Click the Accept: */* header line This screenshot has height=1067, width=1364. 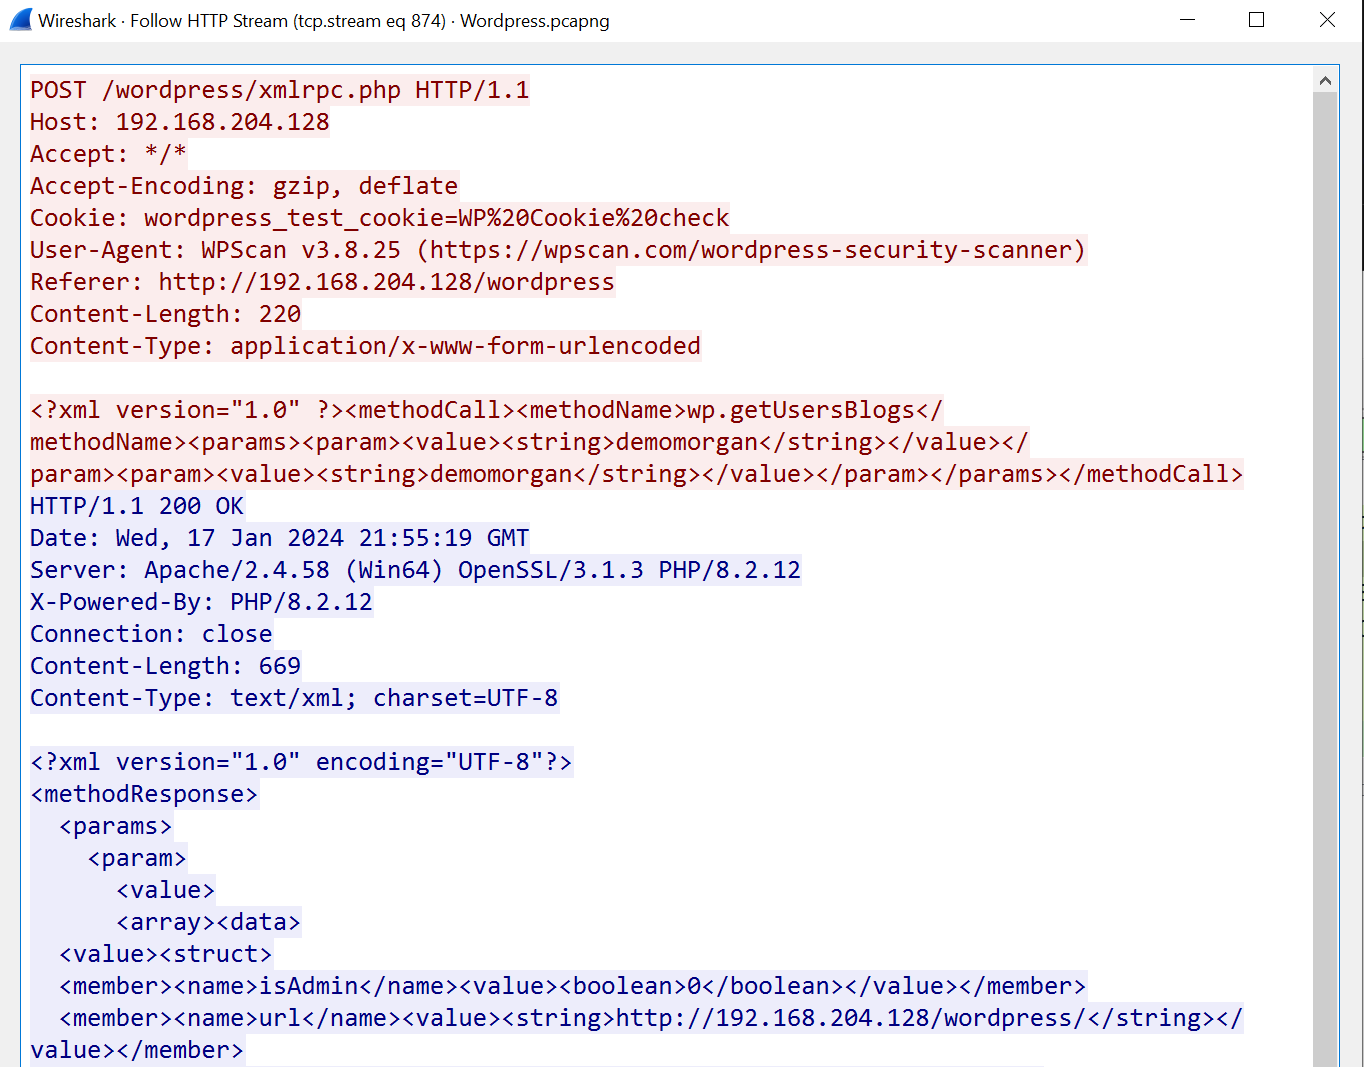(108, 154)
